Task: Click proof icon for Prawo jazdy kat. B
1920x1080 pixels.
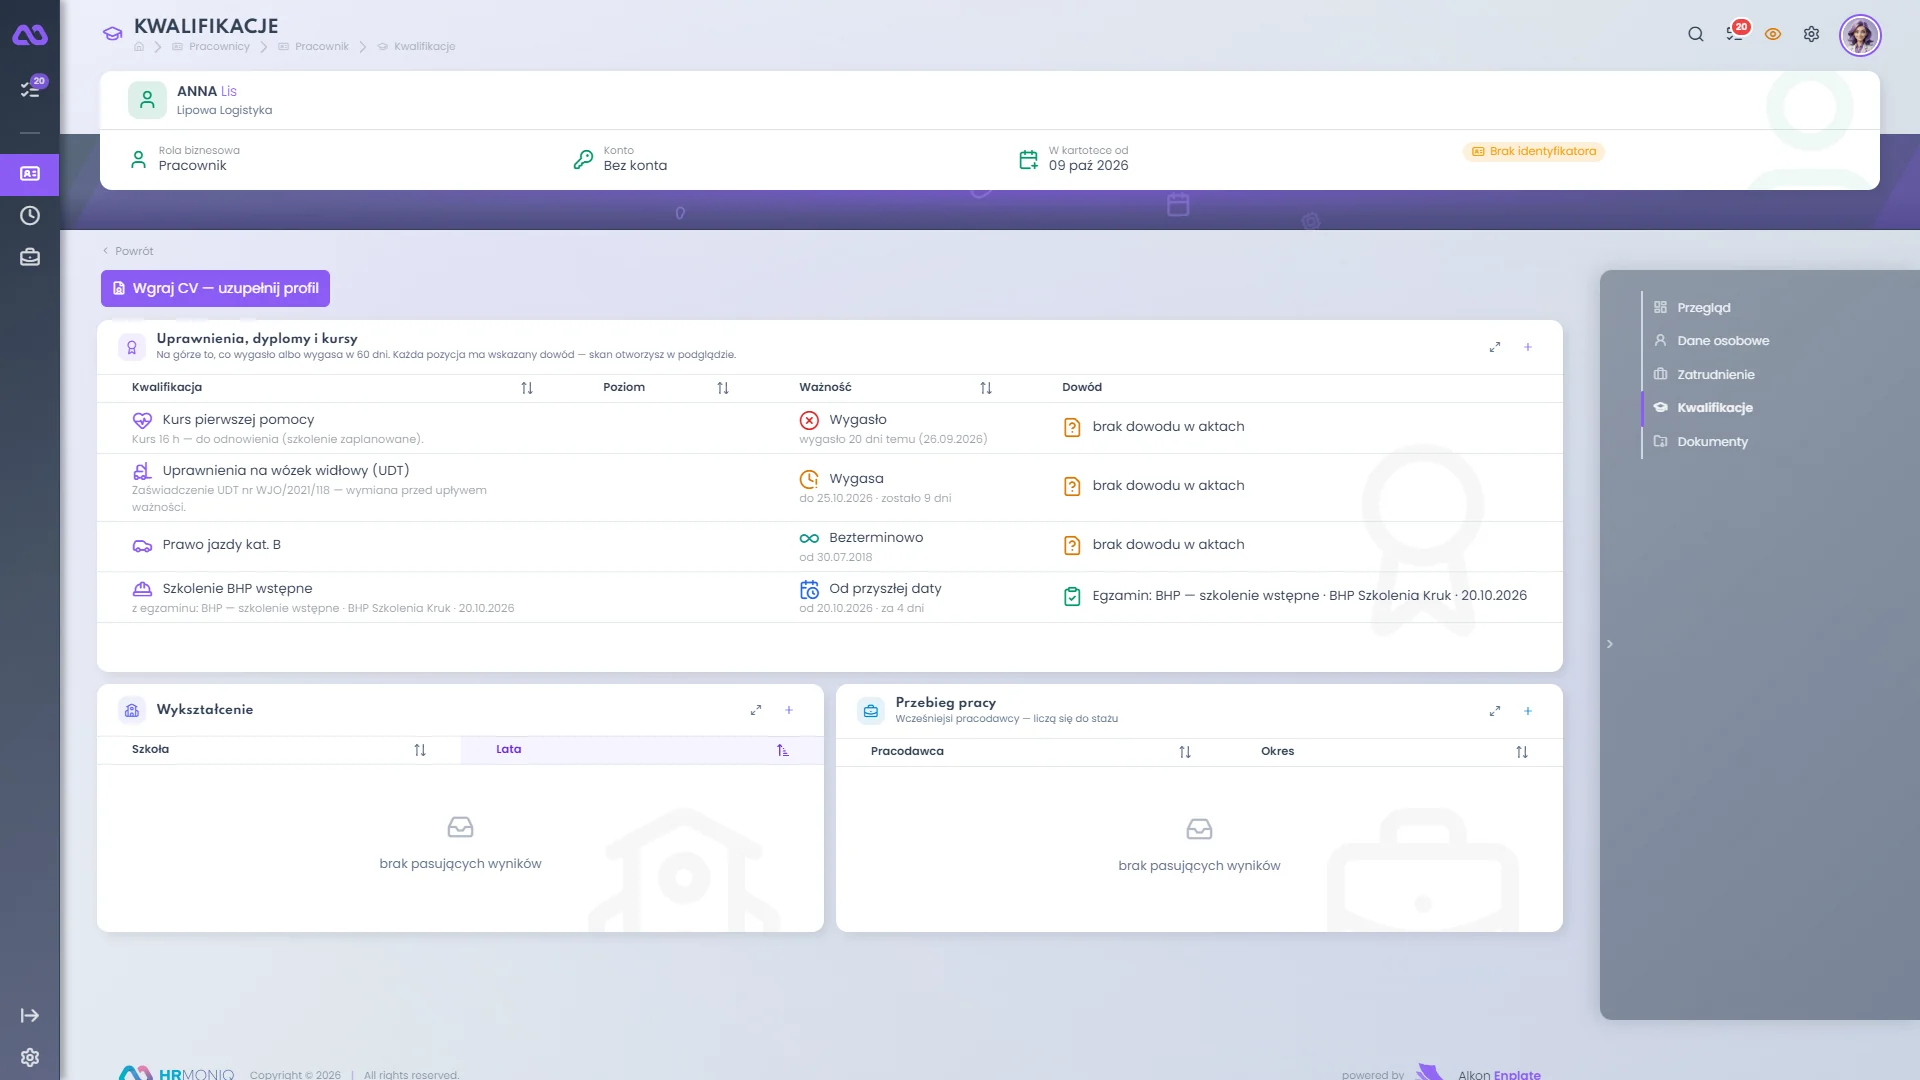Action: [x=1072, y=546]
